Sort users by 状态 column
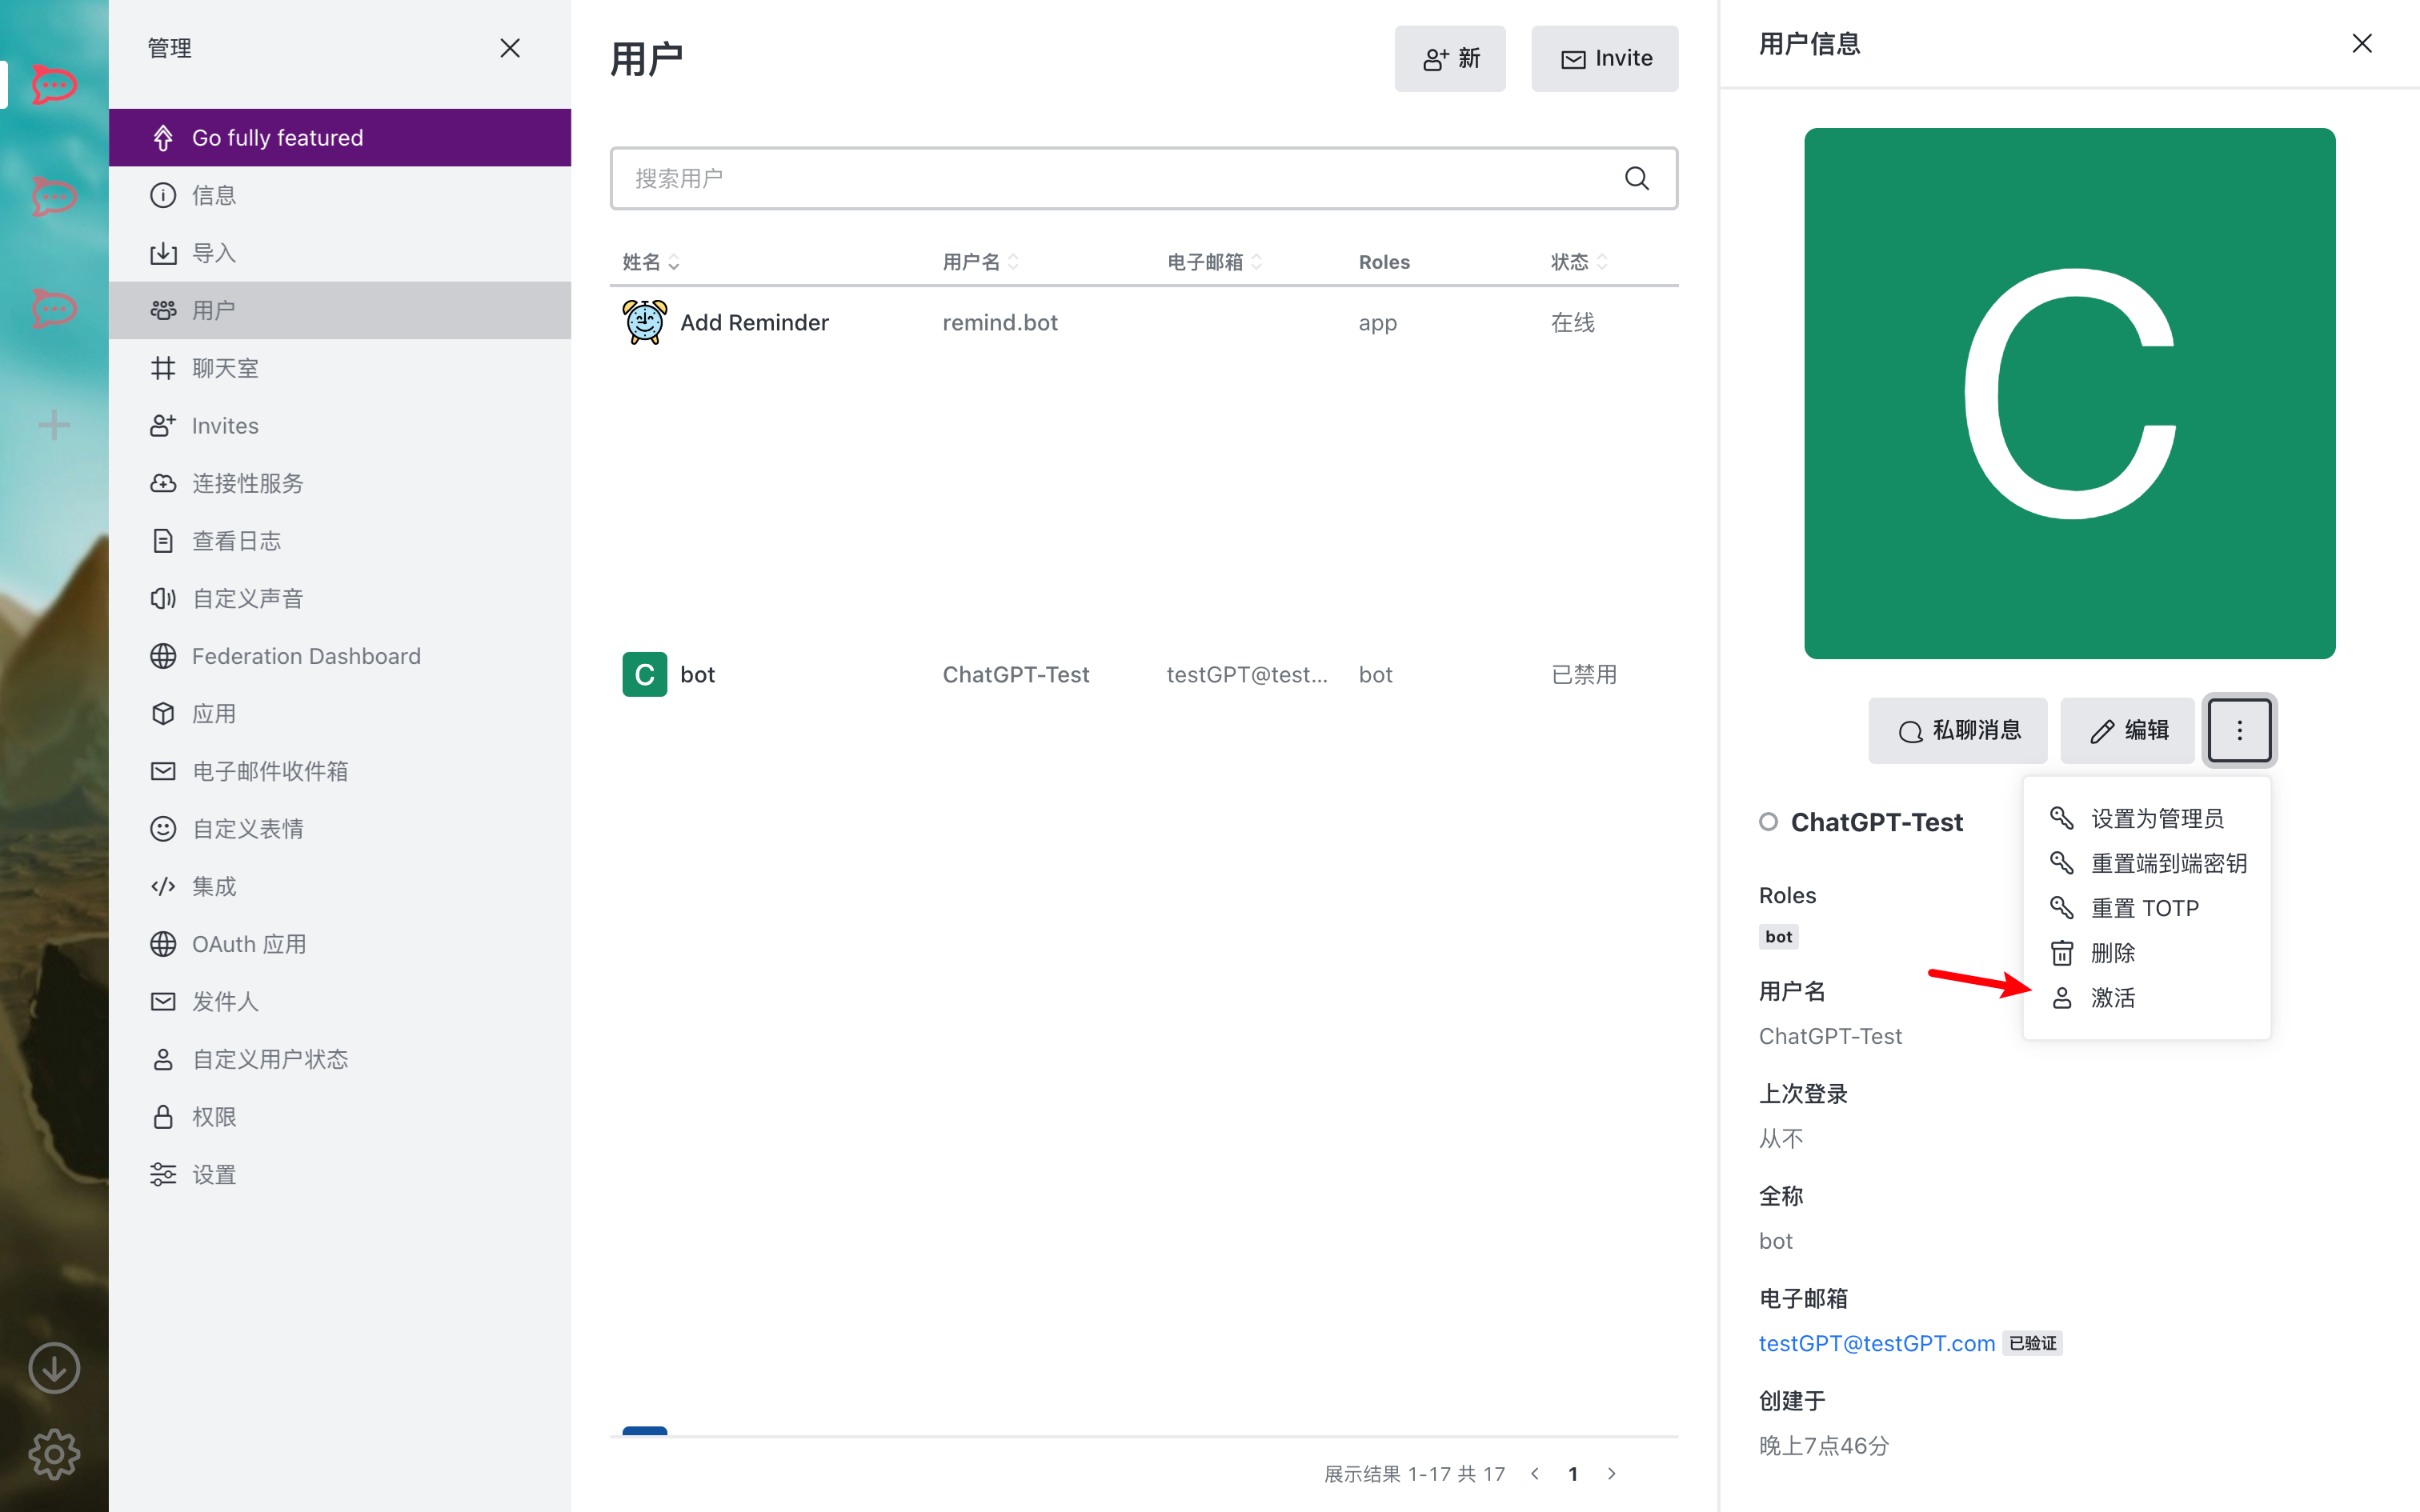The width and height of the screenshot is (2420, 1512). pos(1580,262)
